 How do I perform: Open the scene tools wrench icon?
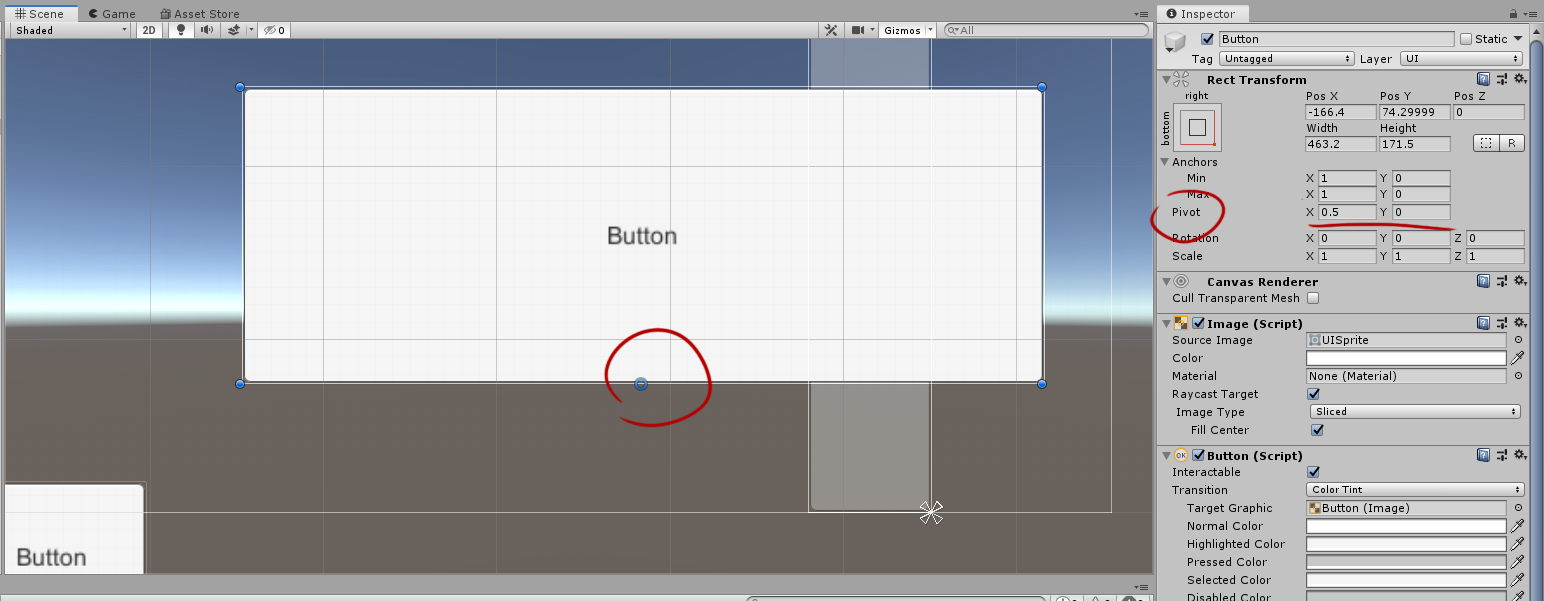coord(830,30)
